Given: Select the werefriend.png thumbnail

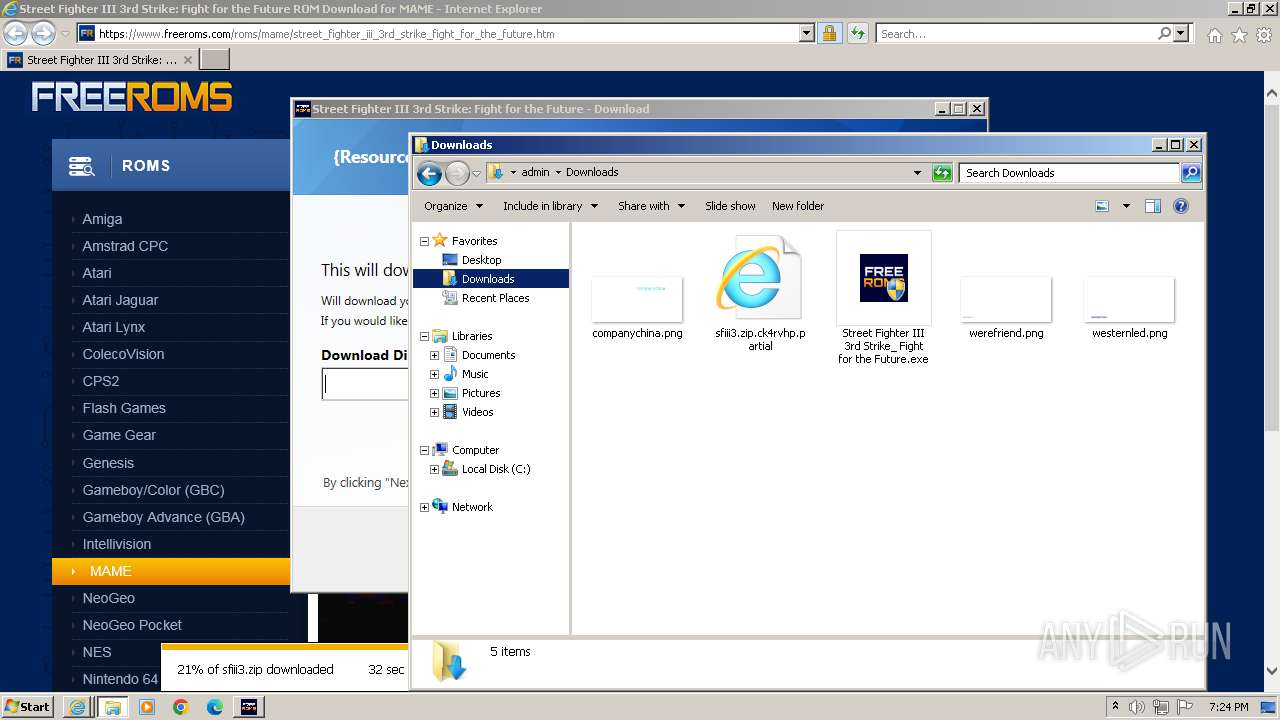Looking at the screenshot, I should click(x=1006, y=300).
